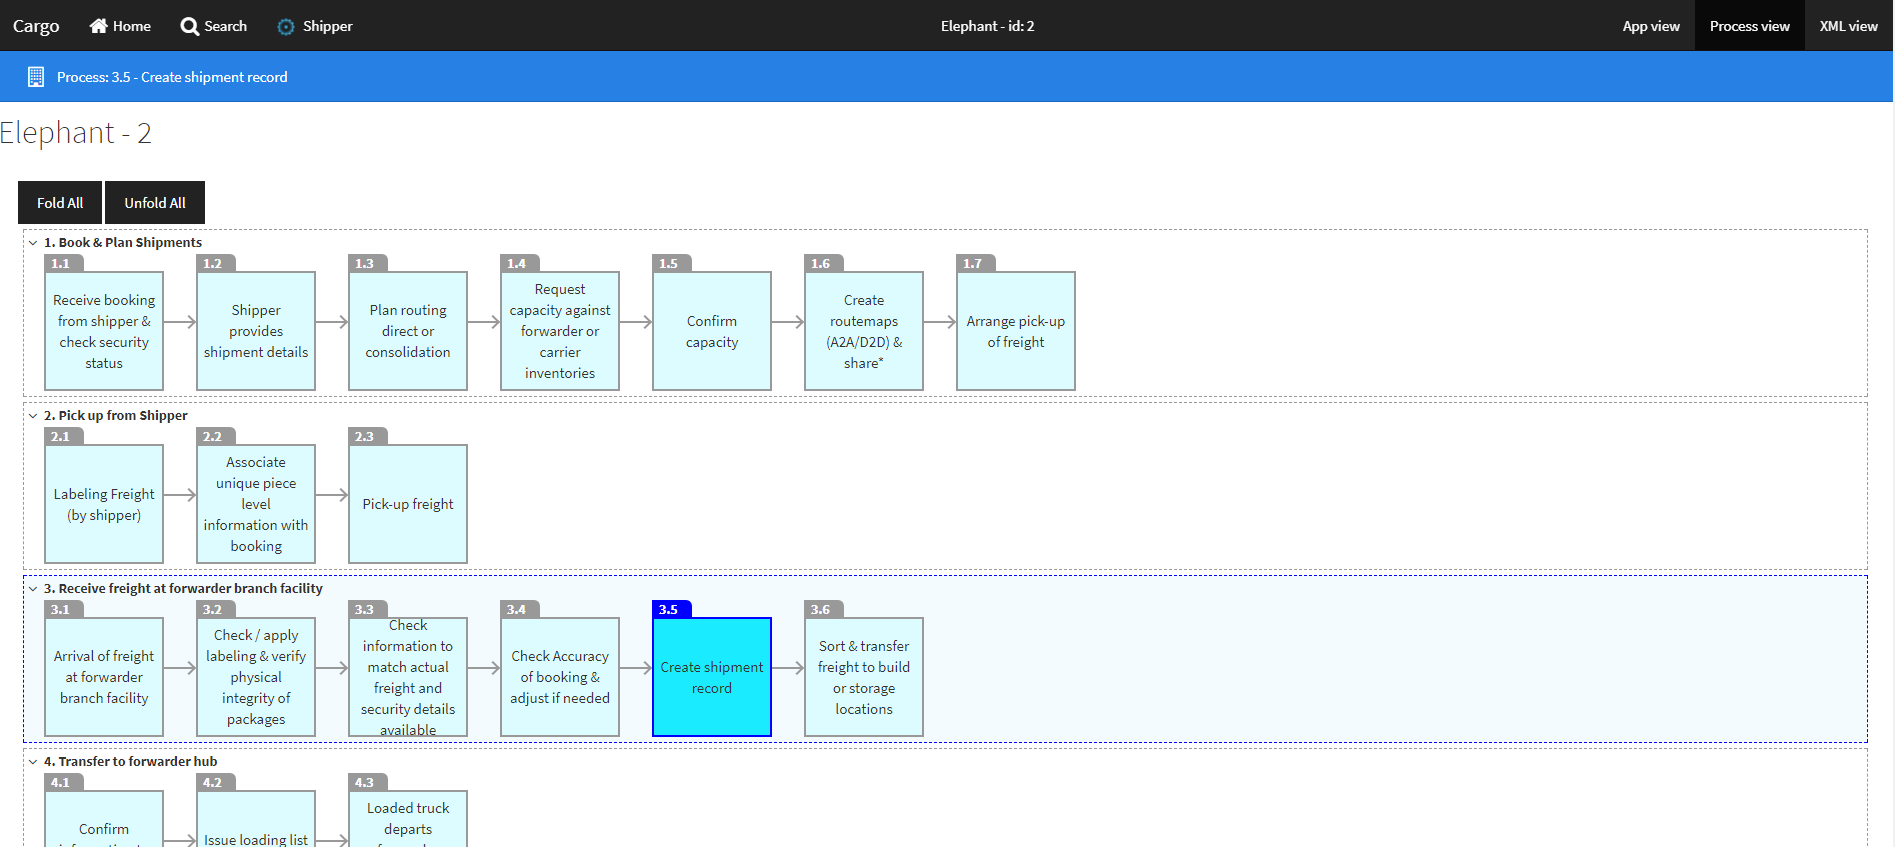The width and height of the screenshot is (1895, 847).
Task: Click the Search magnifier icon
Action: [189, 26]
